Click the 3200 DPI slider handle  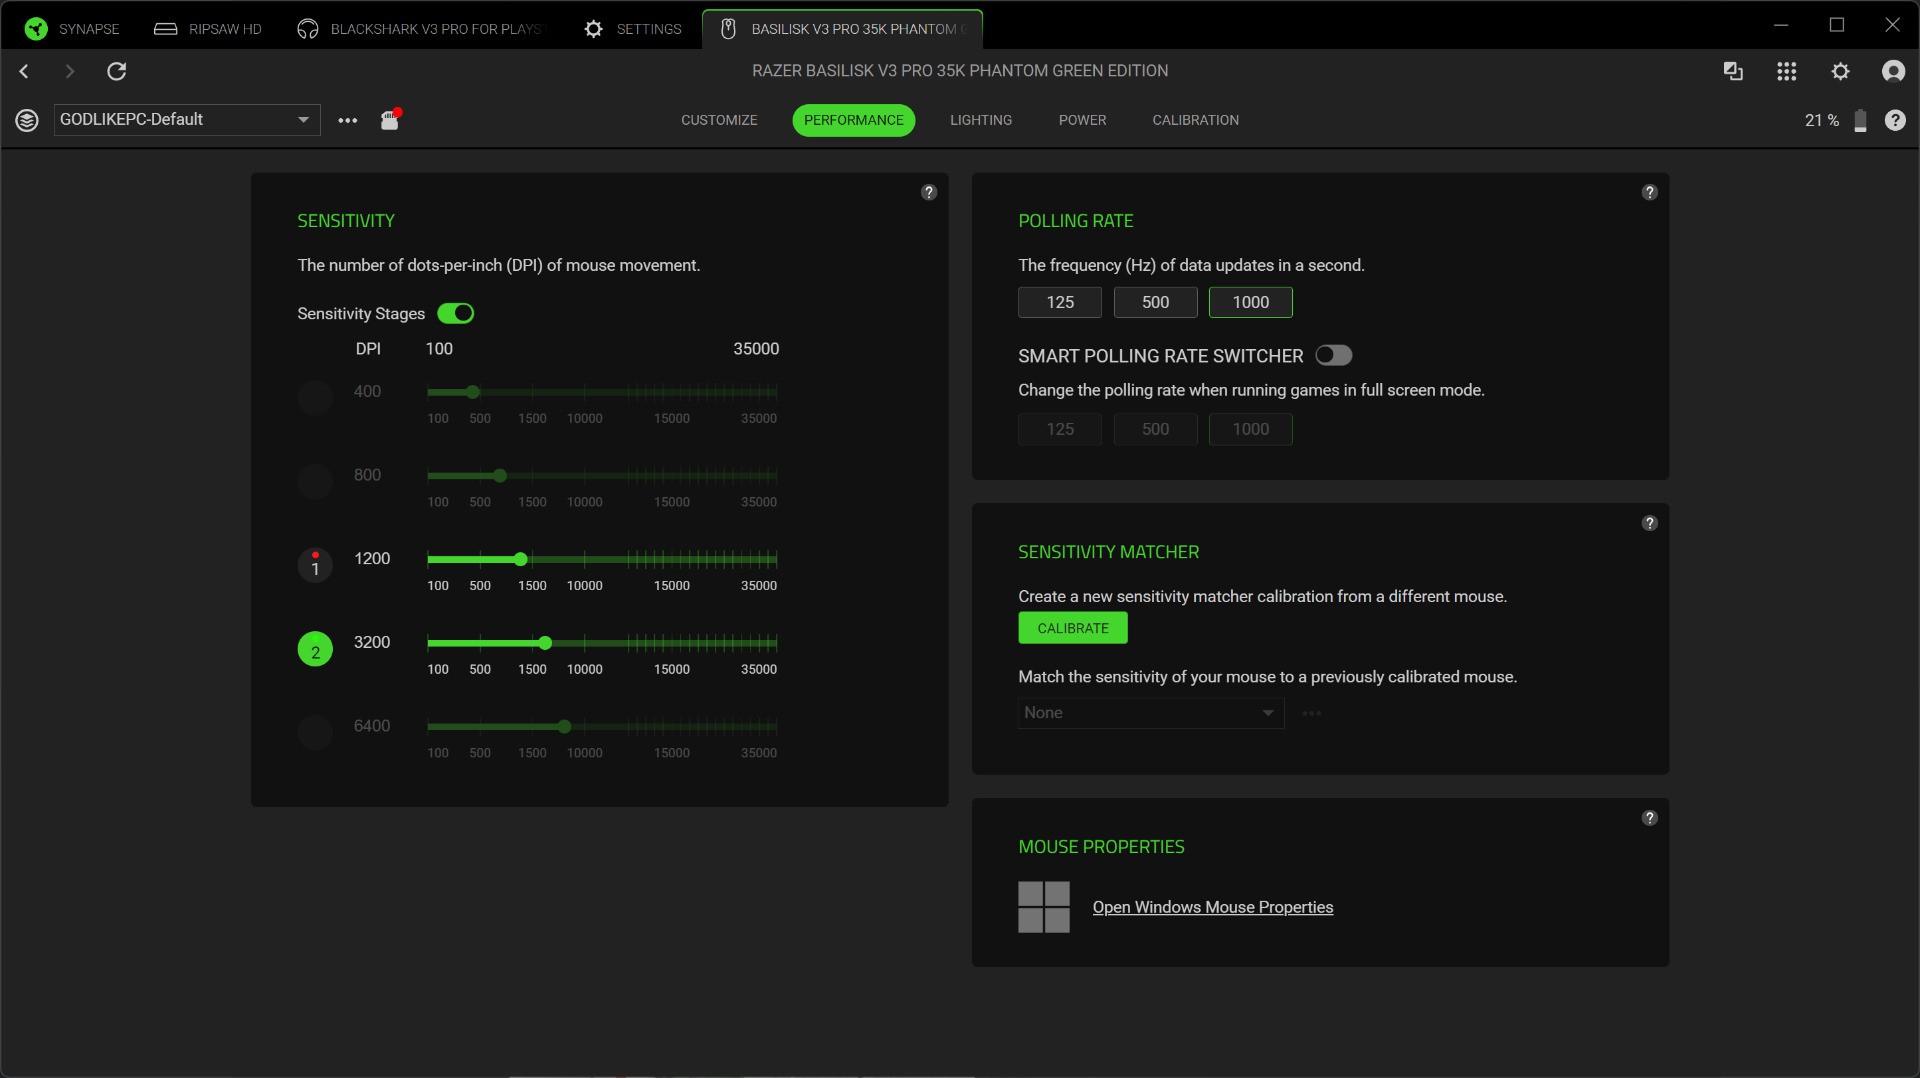pos(545,643)
